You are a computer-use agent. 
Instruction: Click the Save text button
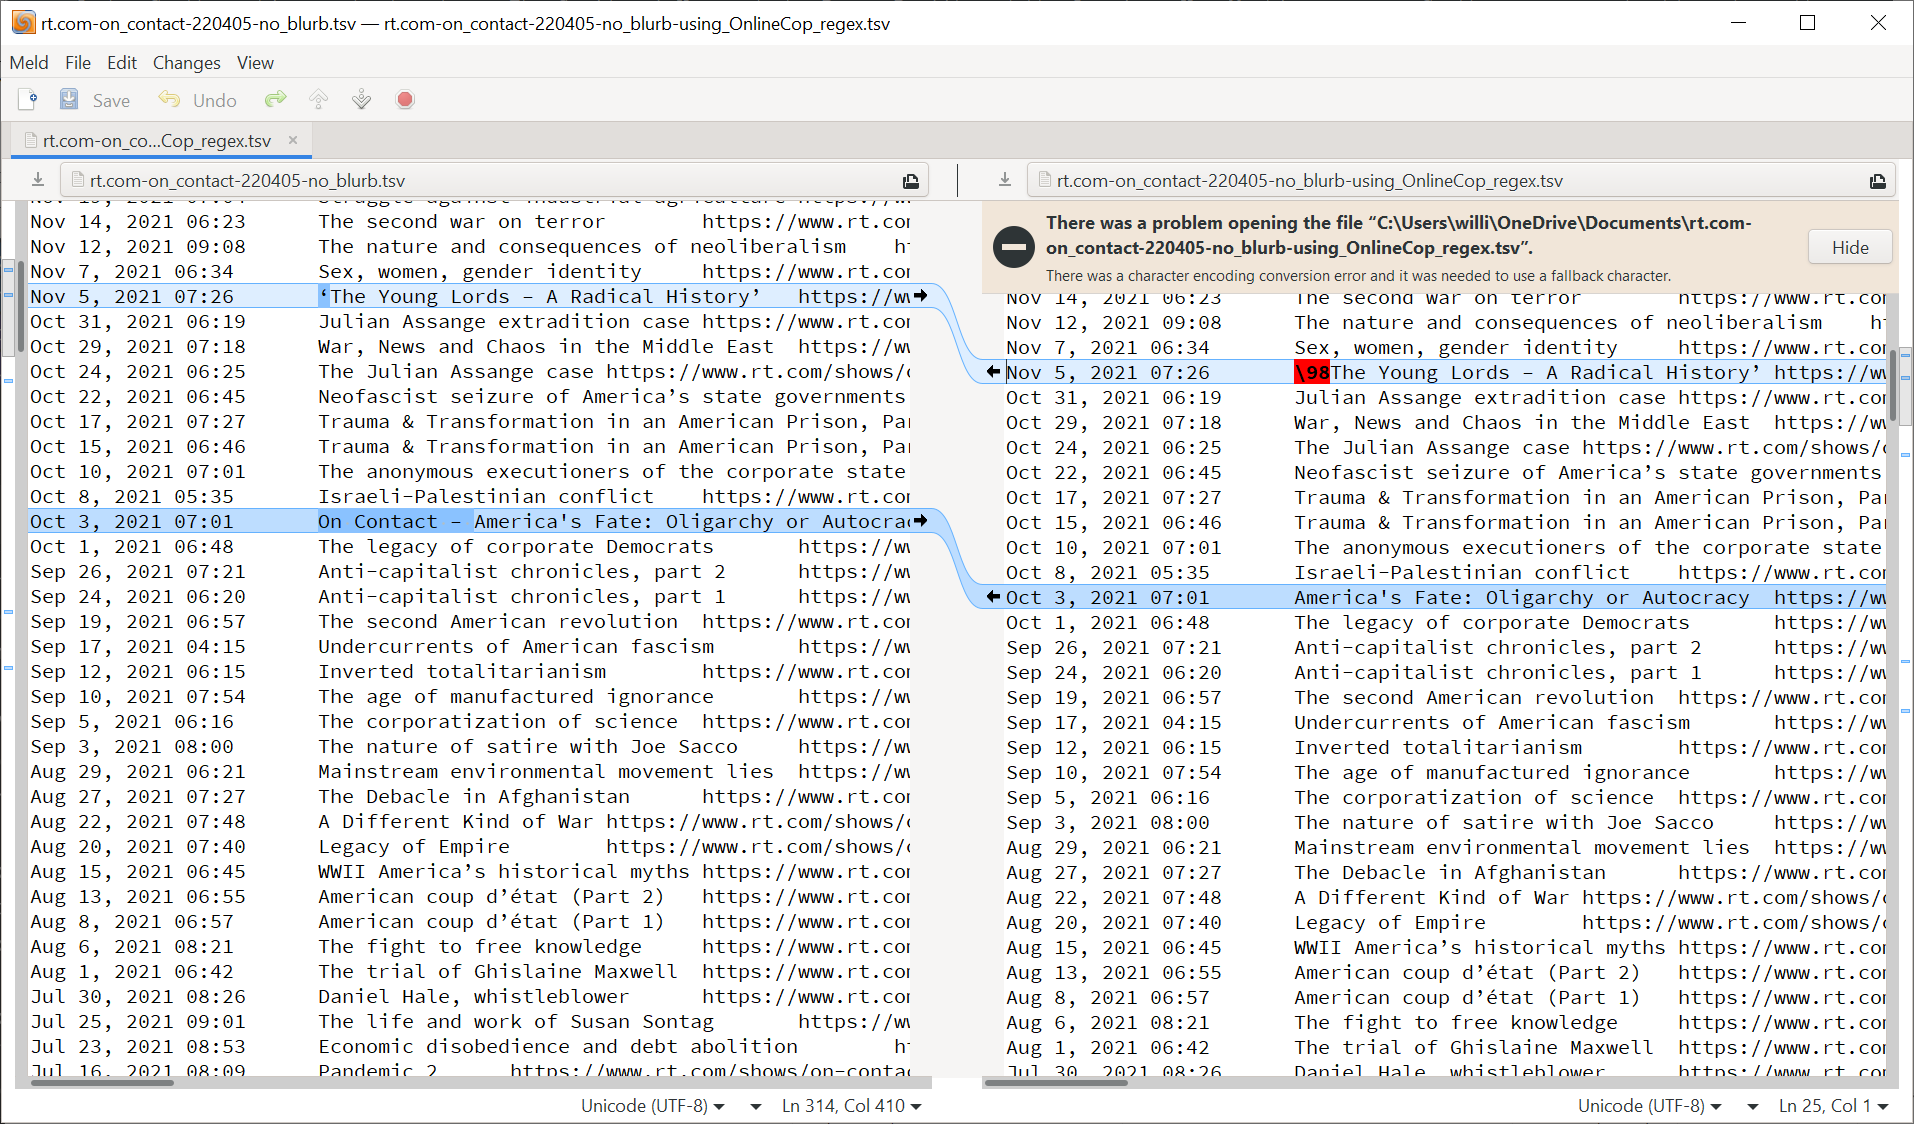tap(111, 100)
